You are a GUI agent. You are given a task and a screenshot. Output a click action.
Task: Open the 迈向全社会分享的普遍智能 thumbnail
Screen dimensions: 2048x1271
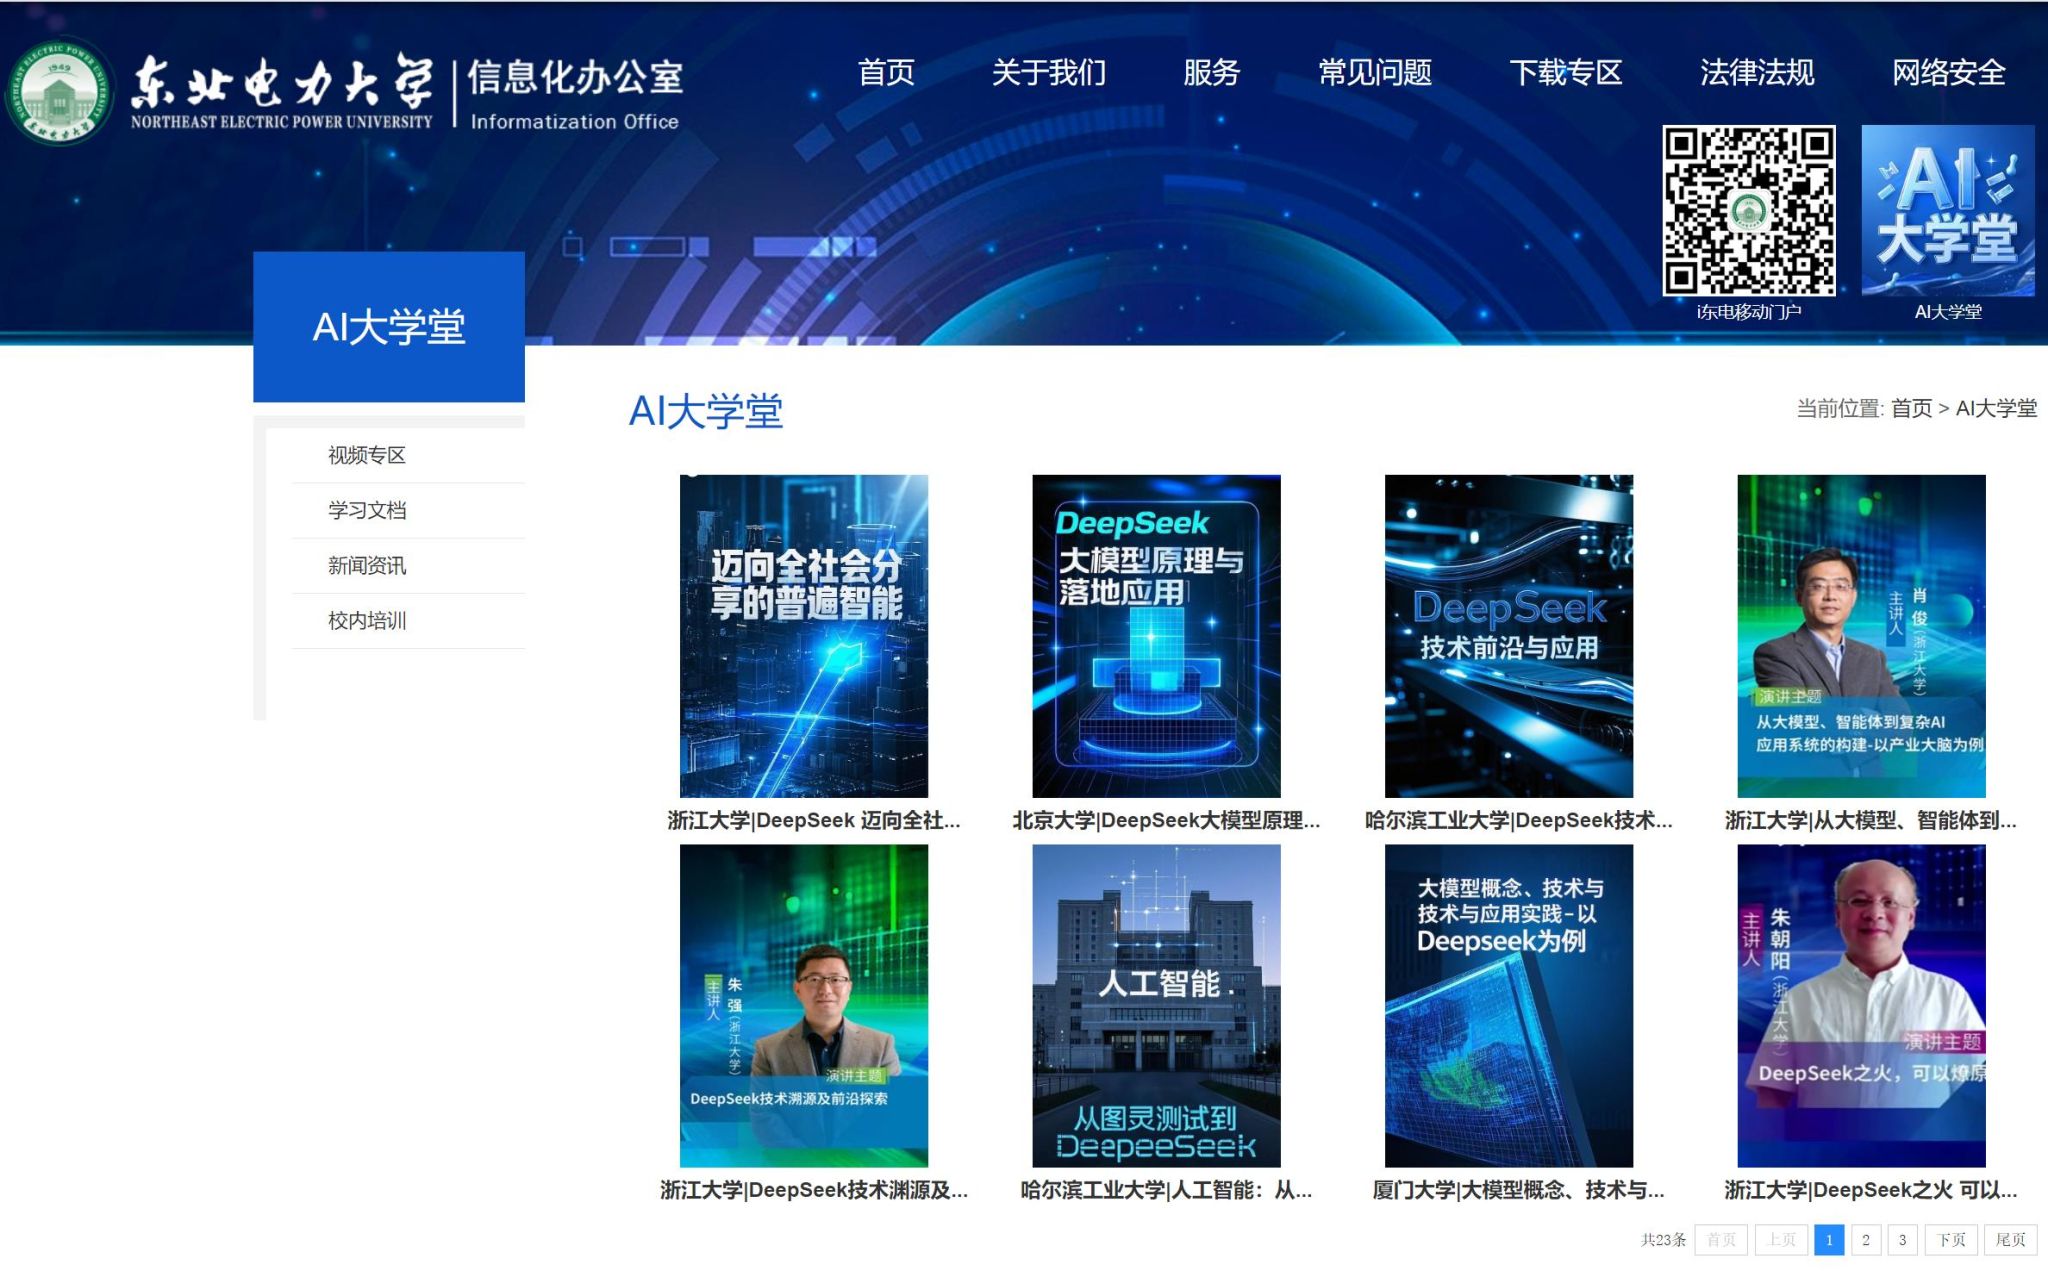804,636
